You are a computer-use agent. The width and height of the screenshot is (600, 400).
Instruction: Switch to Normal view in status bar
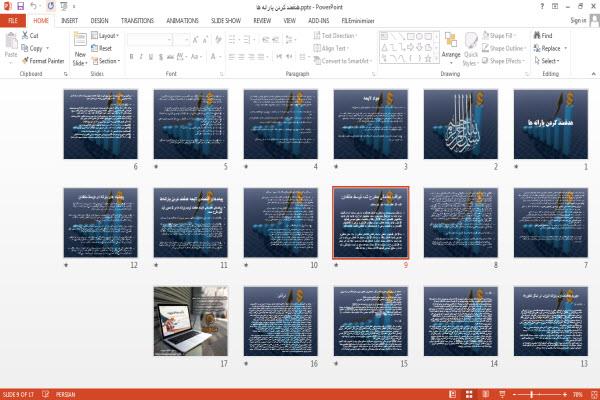tap(452, 394)
